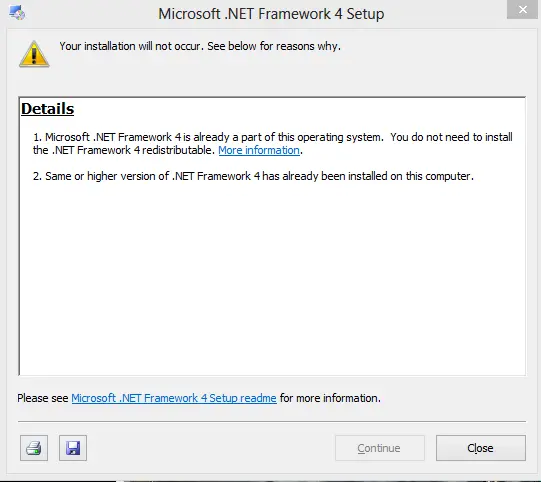Open the More information link

pyautogui.click(x=259, y=150)
